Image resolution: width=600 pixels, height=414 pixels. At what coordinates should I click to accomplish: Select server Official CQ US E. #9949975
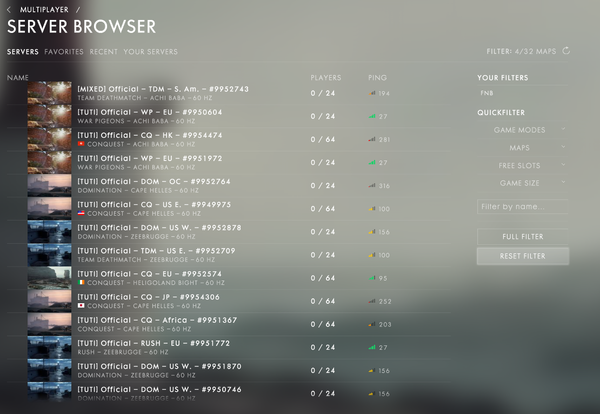tap(229, 209)
